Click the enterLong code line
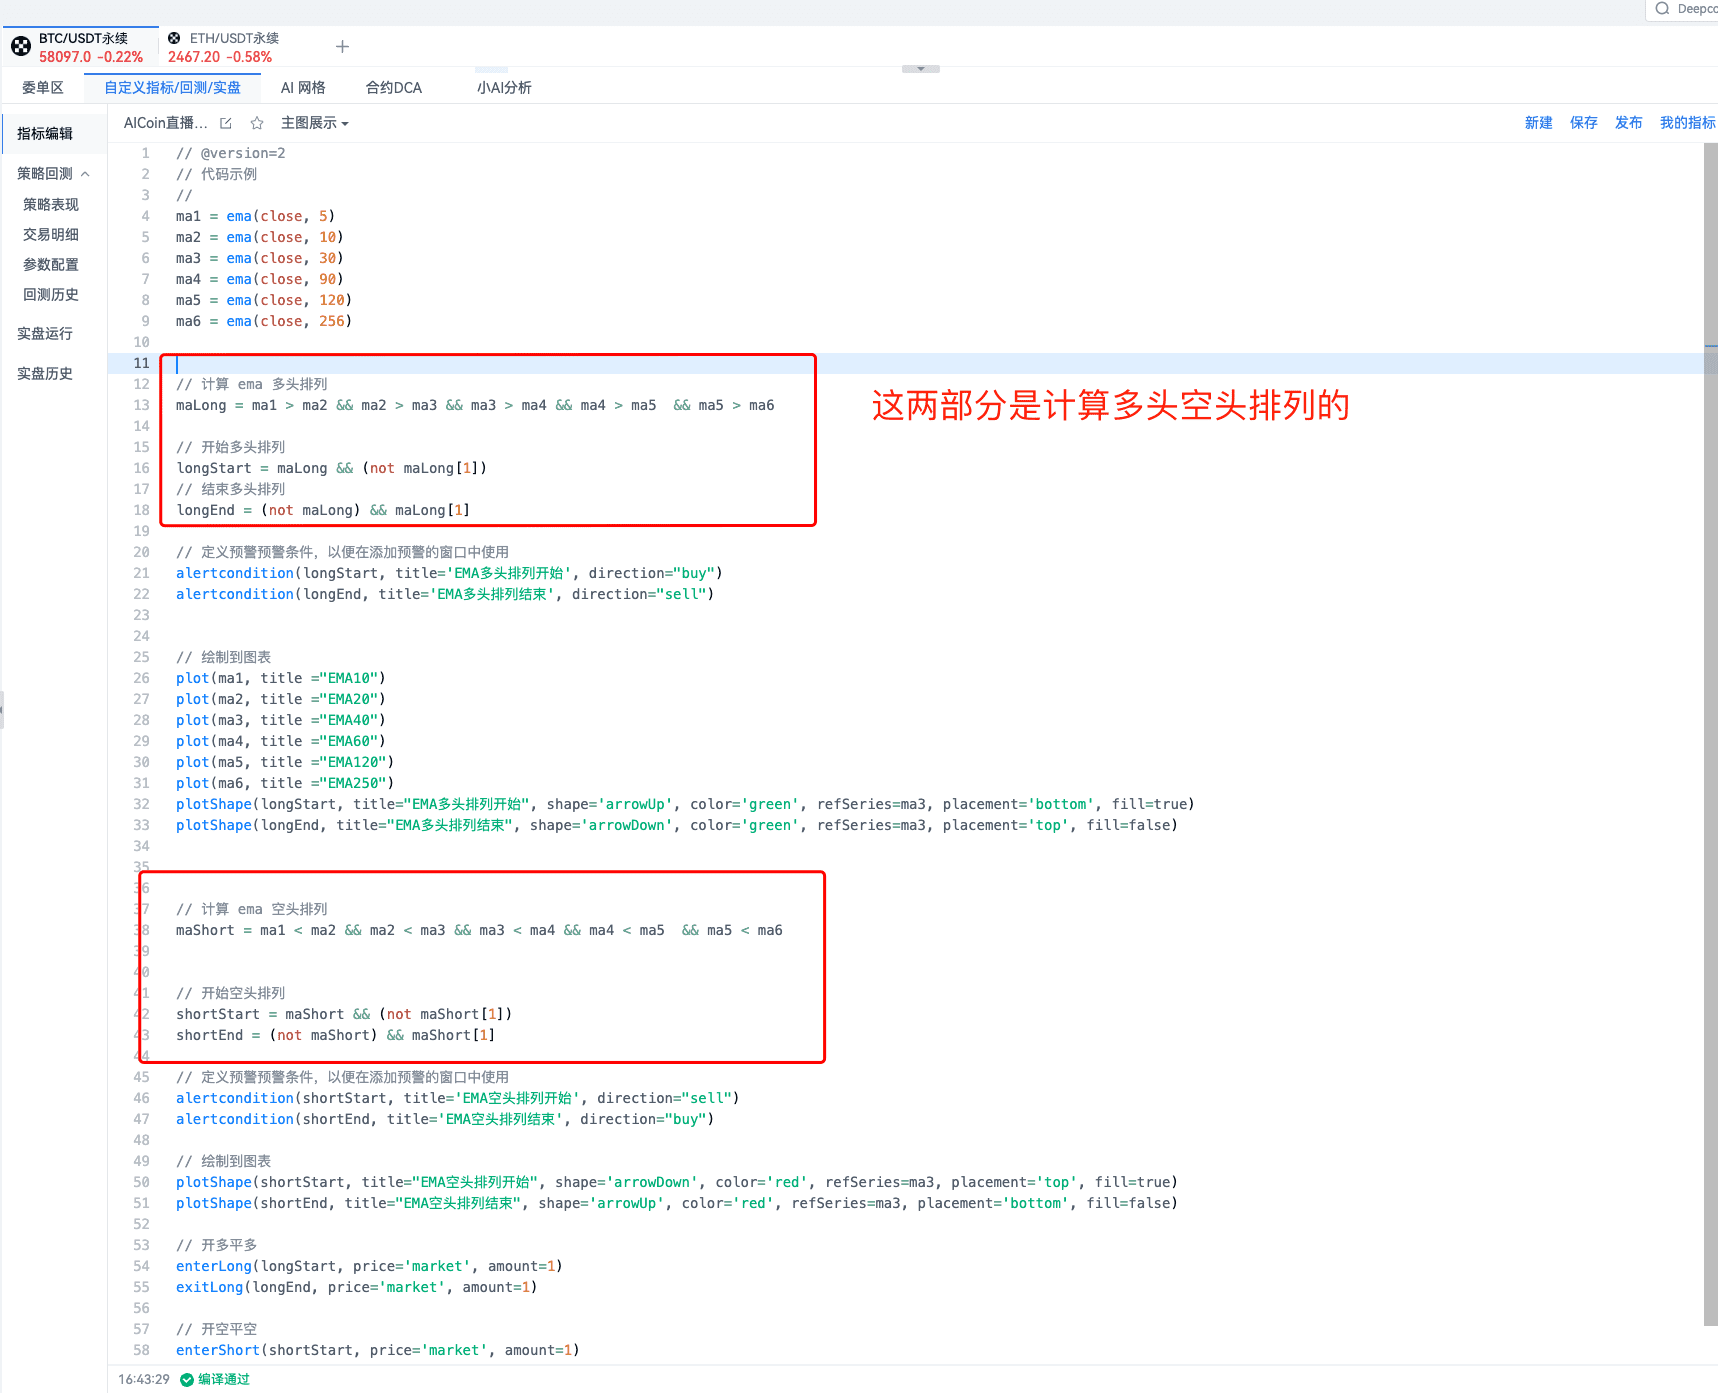This screenshot has height=1393, width=1718. click(x=369, y=1266)
